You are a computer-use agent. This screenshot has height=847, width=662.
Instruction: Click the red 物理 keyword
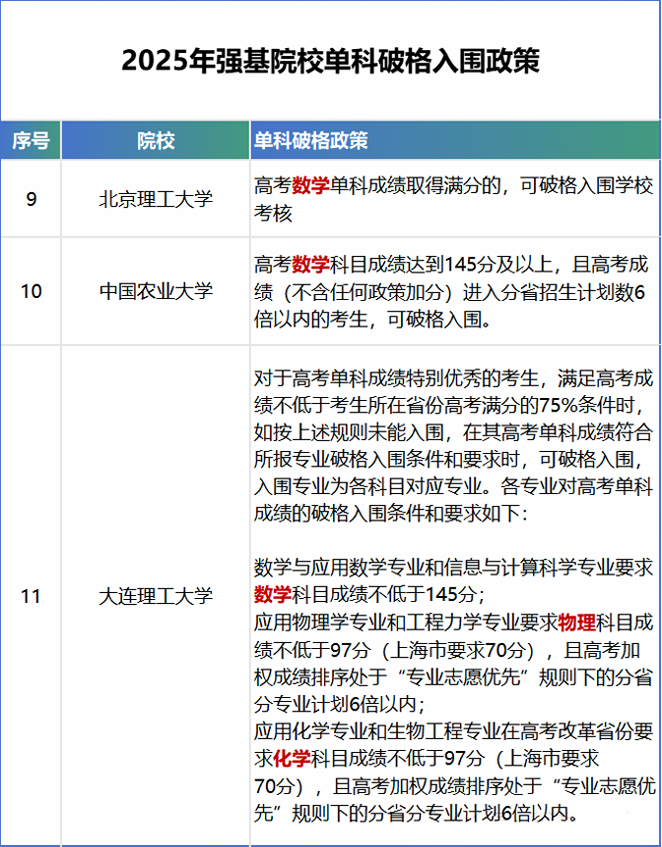tap(577, 622)
